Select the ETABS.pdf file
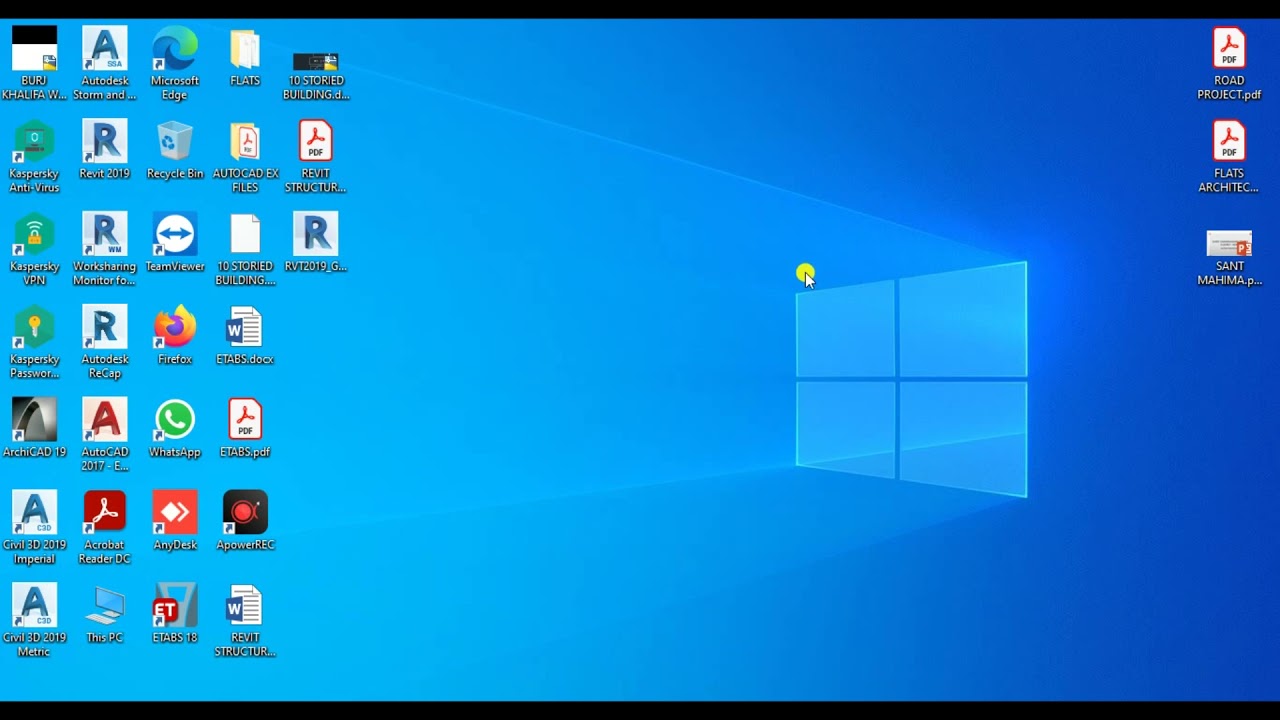Viewport: 1280px width, 720px height. tap(245, 428)
